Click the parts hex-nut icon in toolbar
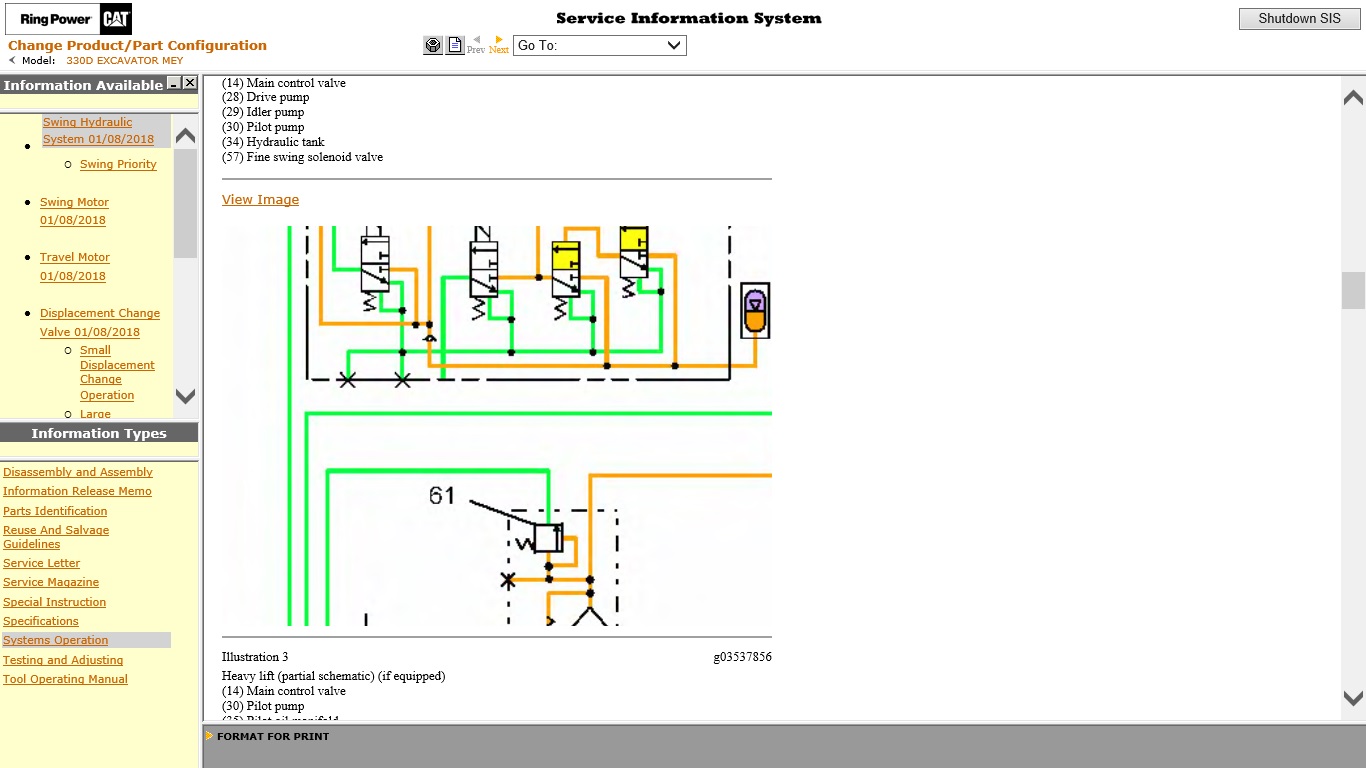 click(x=432, y=45)
